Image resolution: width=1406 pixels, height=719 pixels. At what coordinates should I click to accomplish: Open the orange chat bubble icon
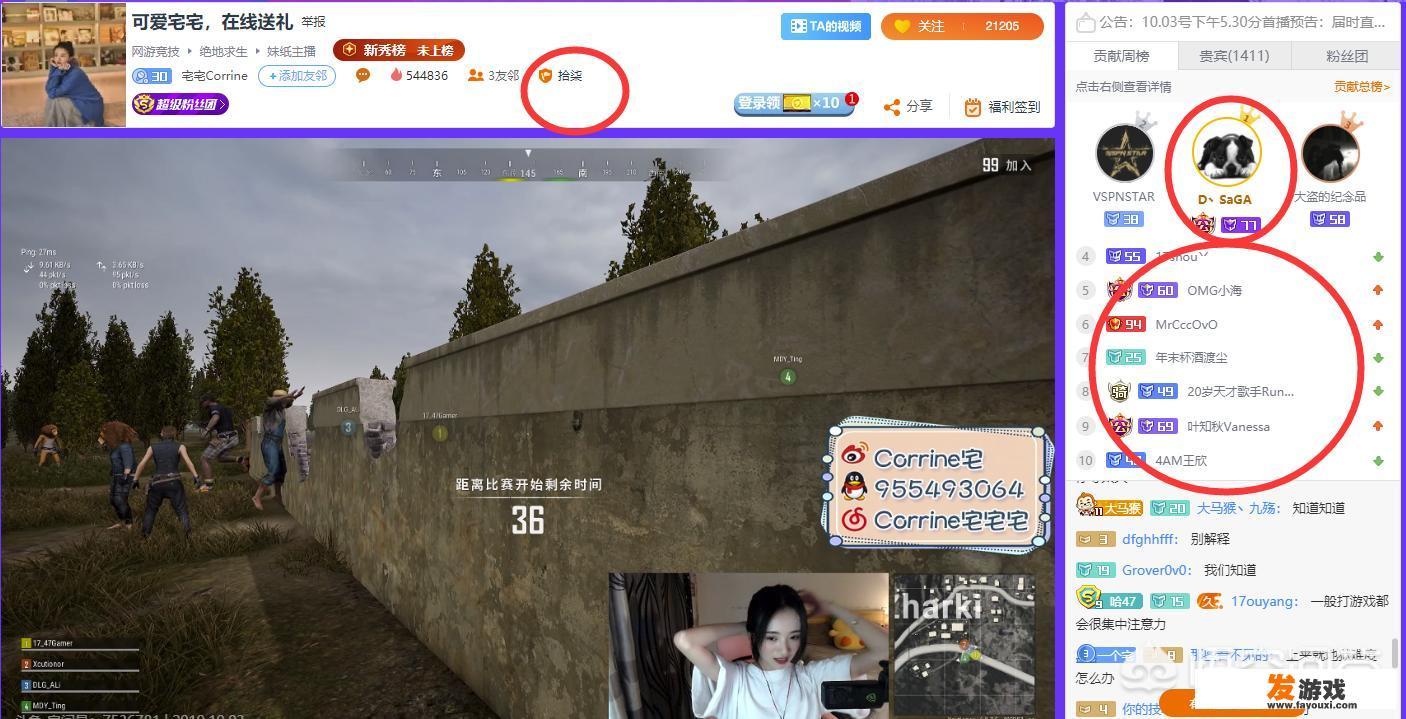pyautogui.click(x=363, y=75)
